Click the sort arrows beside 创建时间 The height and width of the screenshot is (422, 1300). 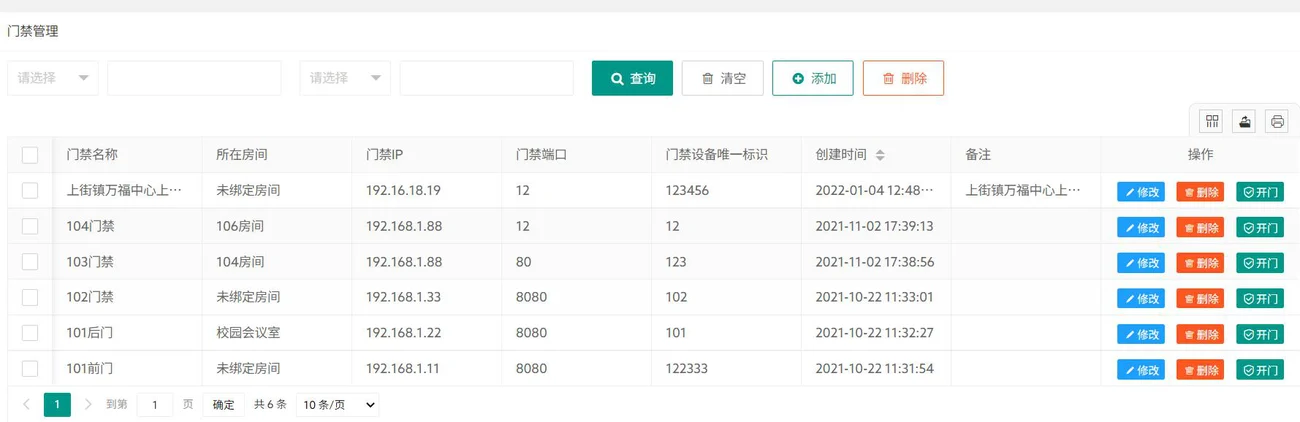pos(880,155)
